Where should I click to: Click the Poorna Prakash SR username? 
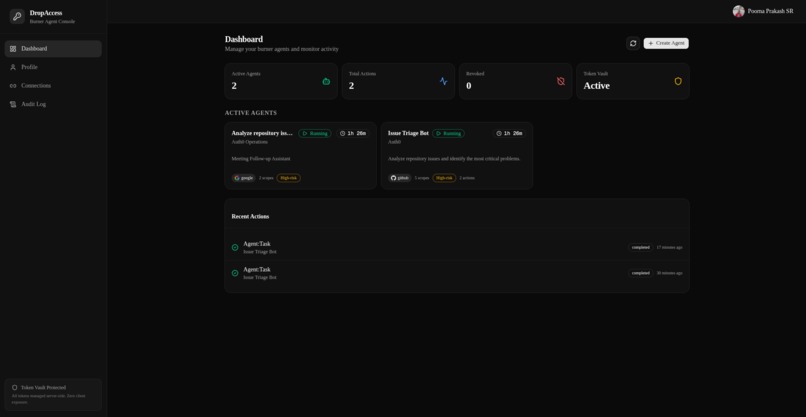(x=770, y=11)
